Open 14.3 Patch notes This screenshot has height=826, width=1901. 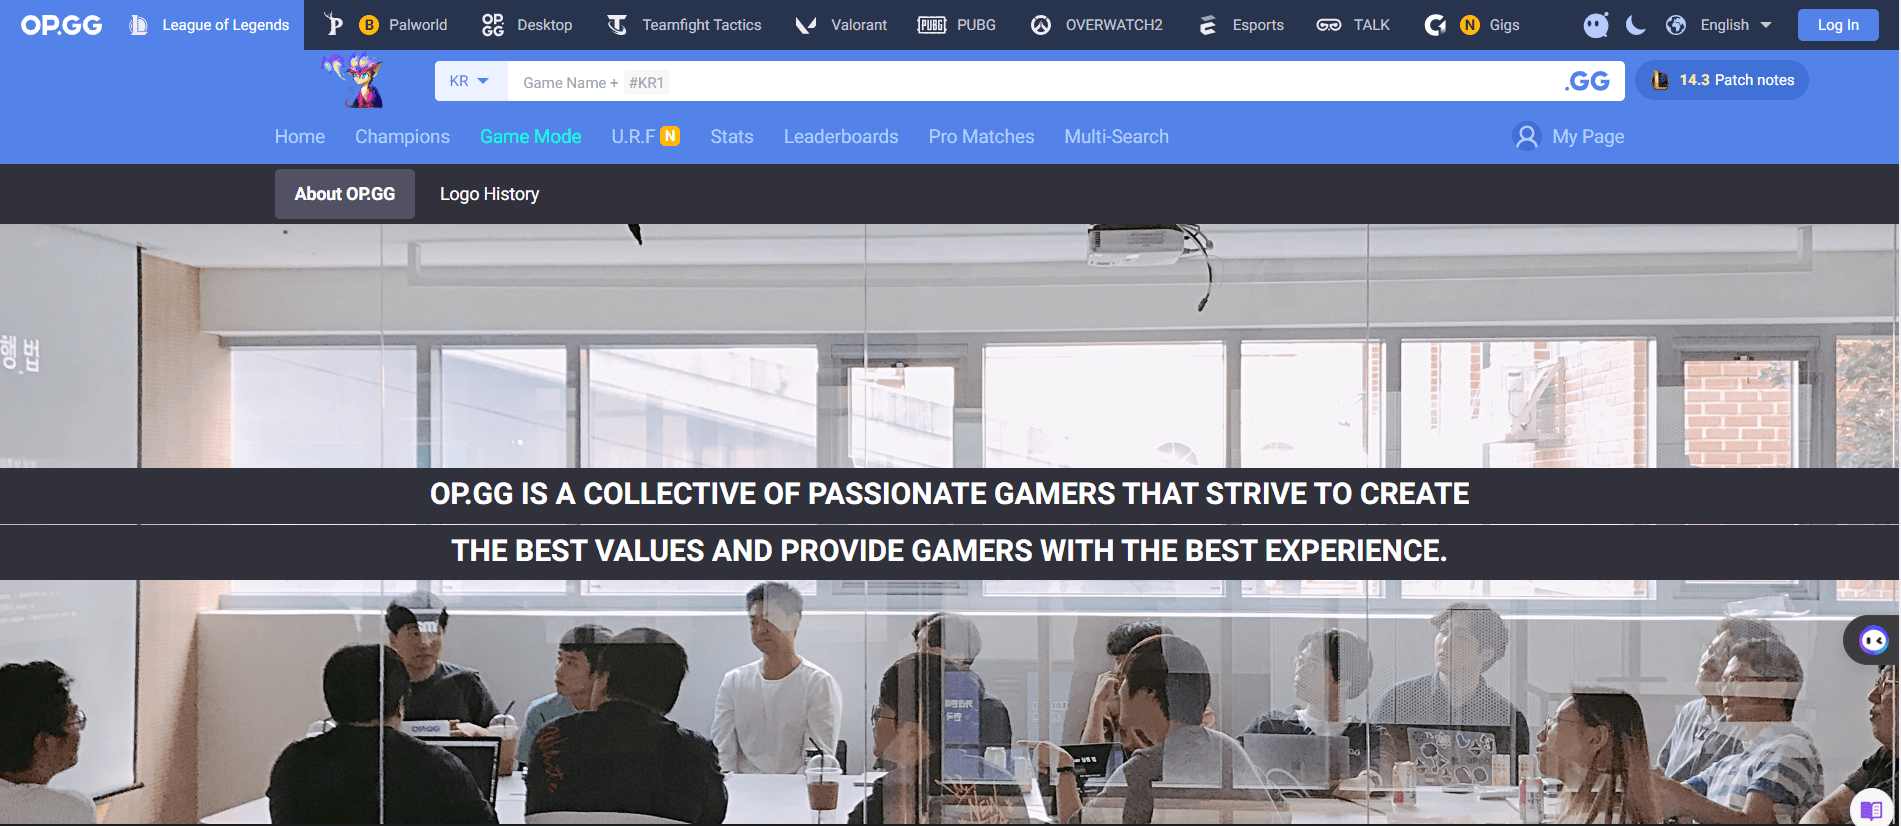point(1722,80)
